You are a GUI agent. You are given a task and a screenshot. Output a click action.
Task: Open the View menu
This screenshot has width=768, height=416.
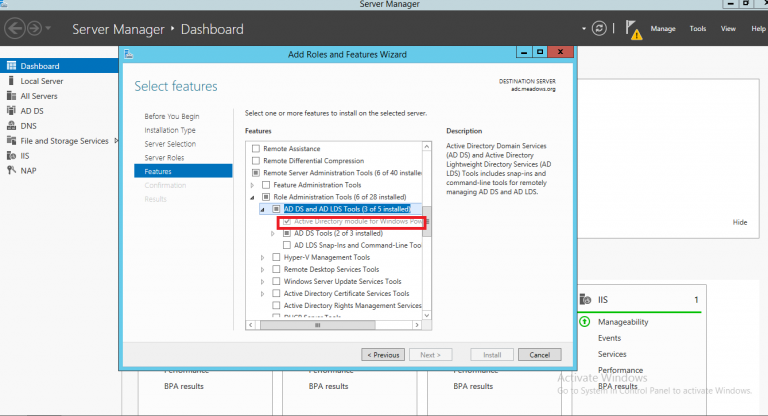tap(728, 29)
